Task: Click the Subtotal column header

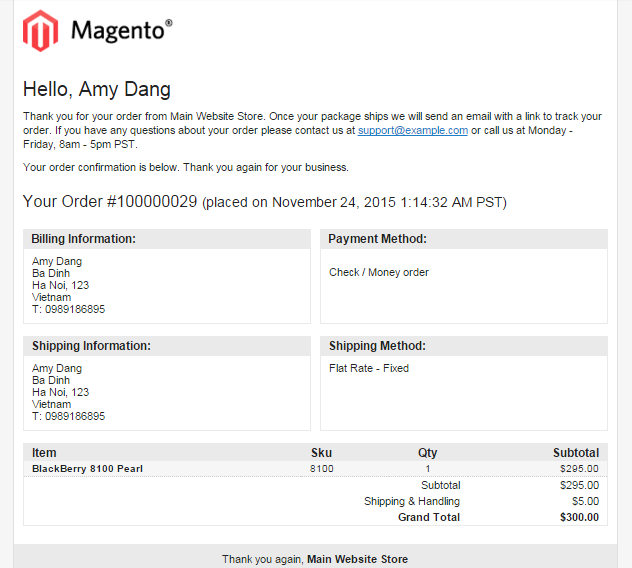Action: pos(576,453)
